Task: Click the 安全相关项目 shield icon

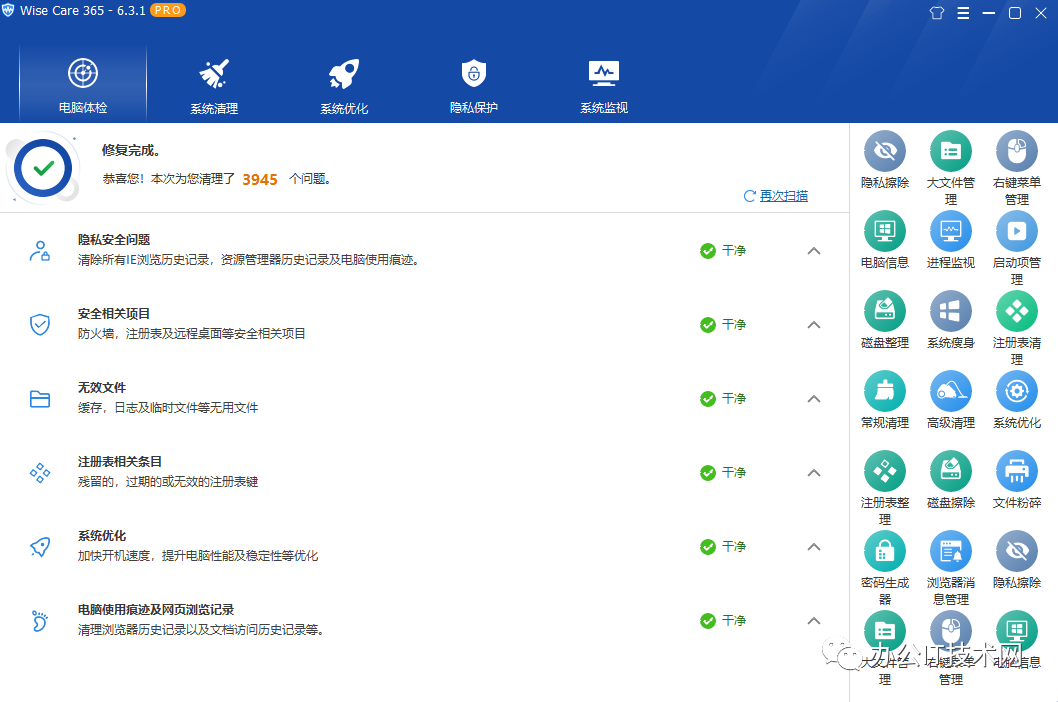Action: pyautogui.click(x=40, y=325)
